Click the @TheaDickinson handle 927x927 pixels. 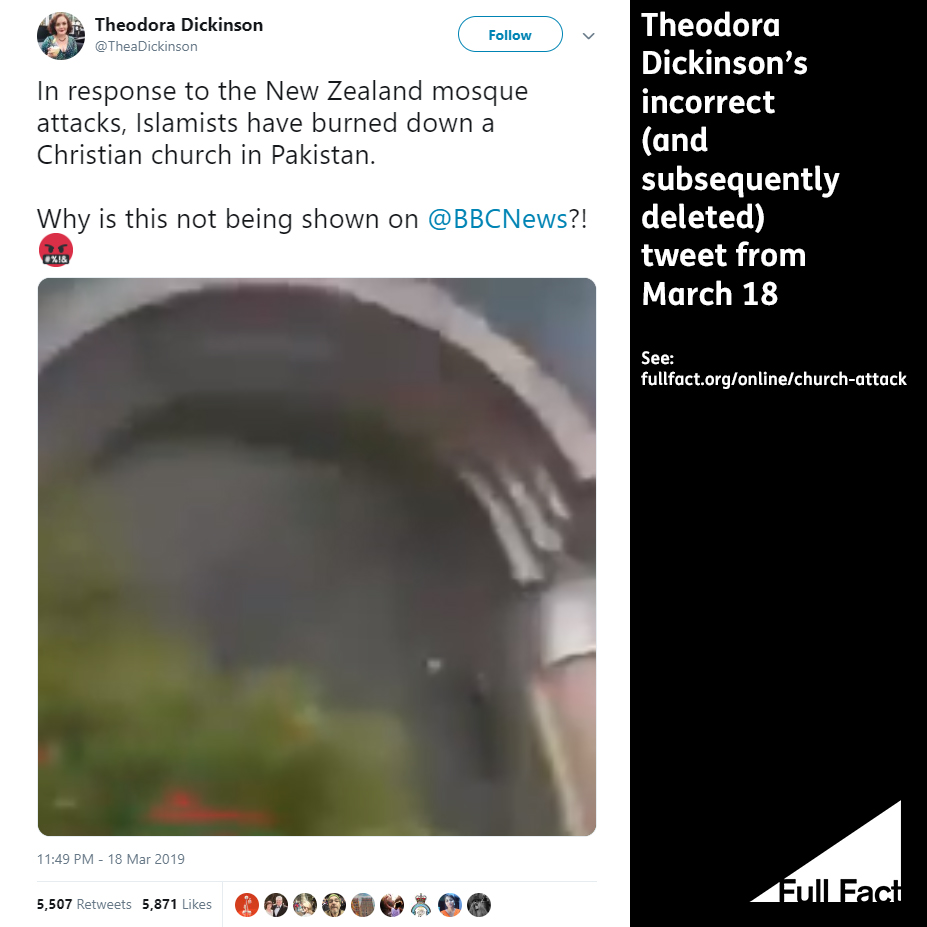point(146,46)
